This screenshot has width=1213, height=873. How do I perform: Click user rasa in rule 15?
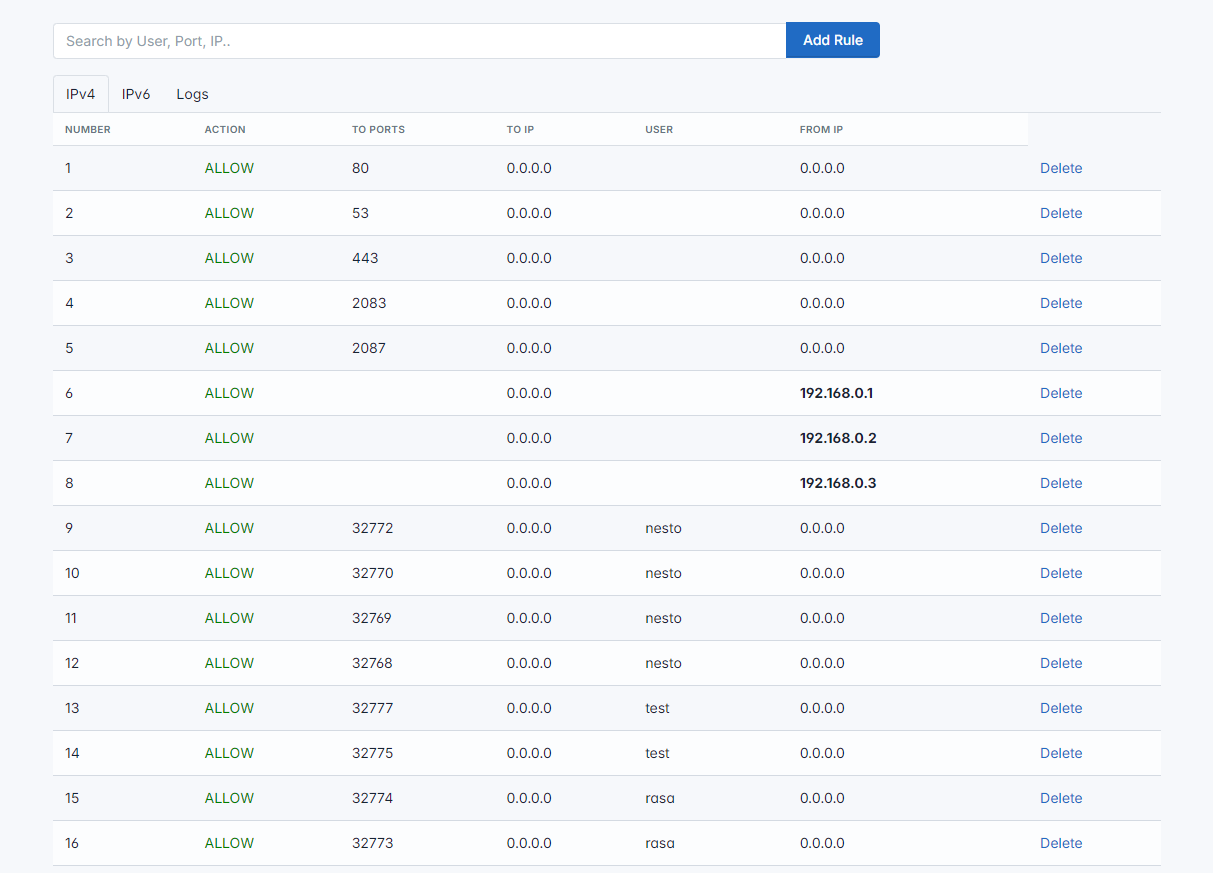pyautogui.click(x=660, y=798)
